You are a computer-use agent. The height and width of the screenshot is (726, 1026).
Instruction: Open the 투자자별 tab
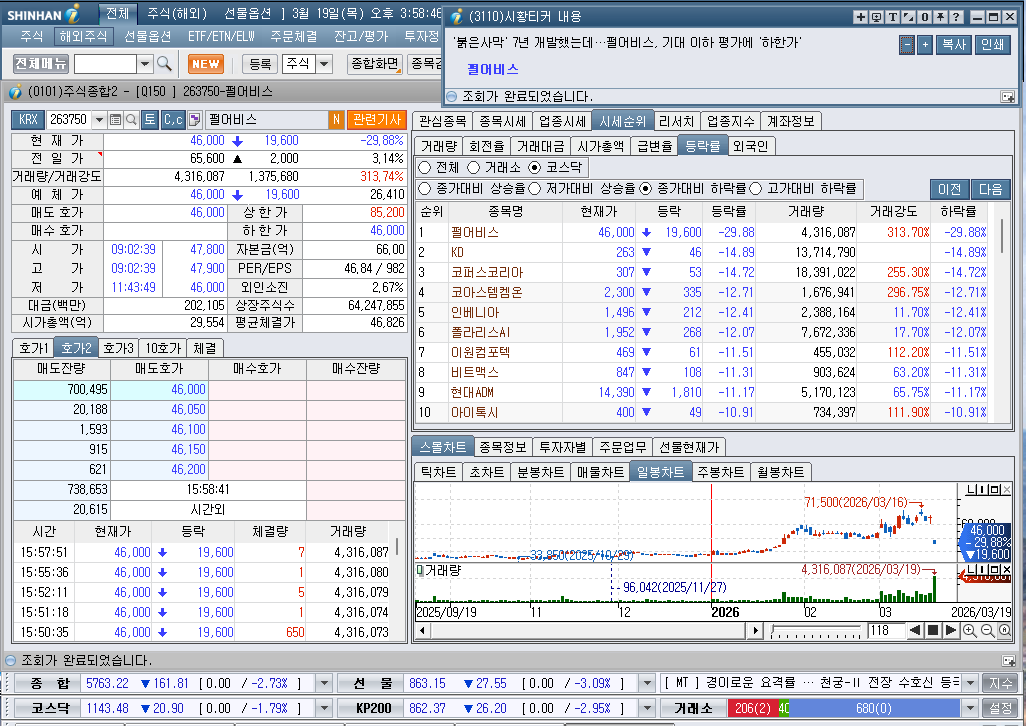563,447
